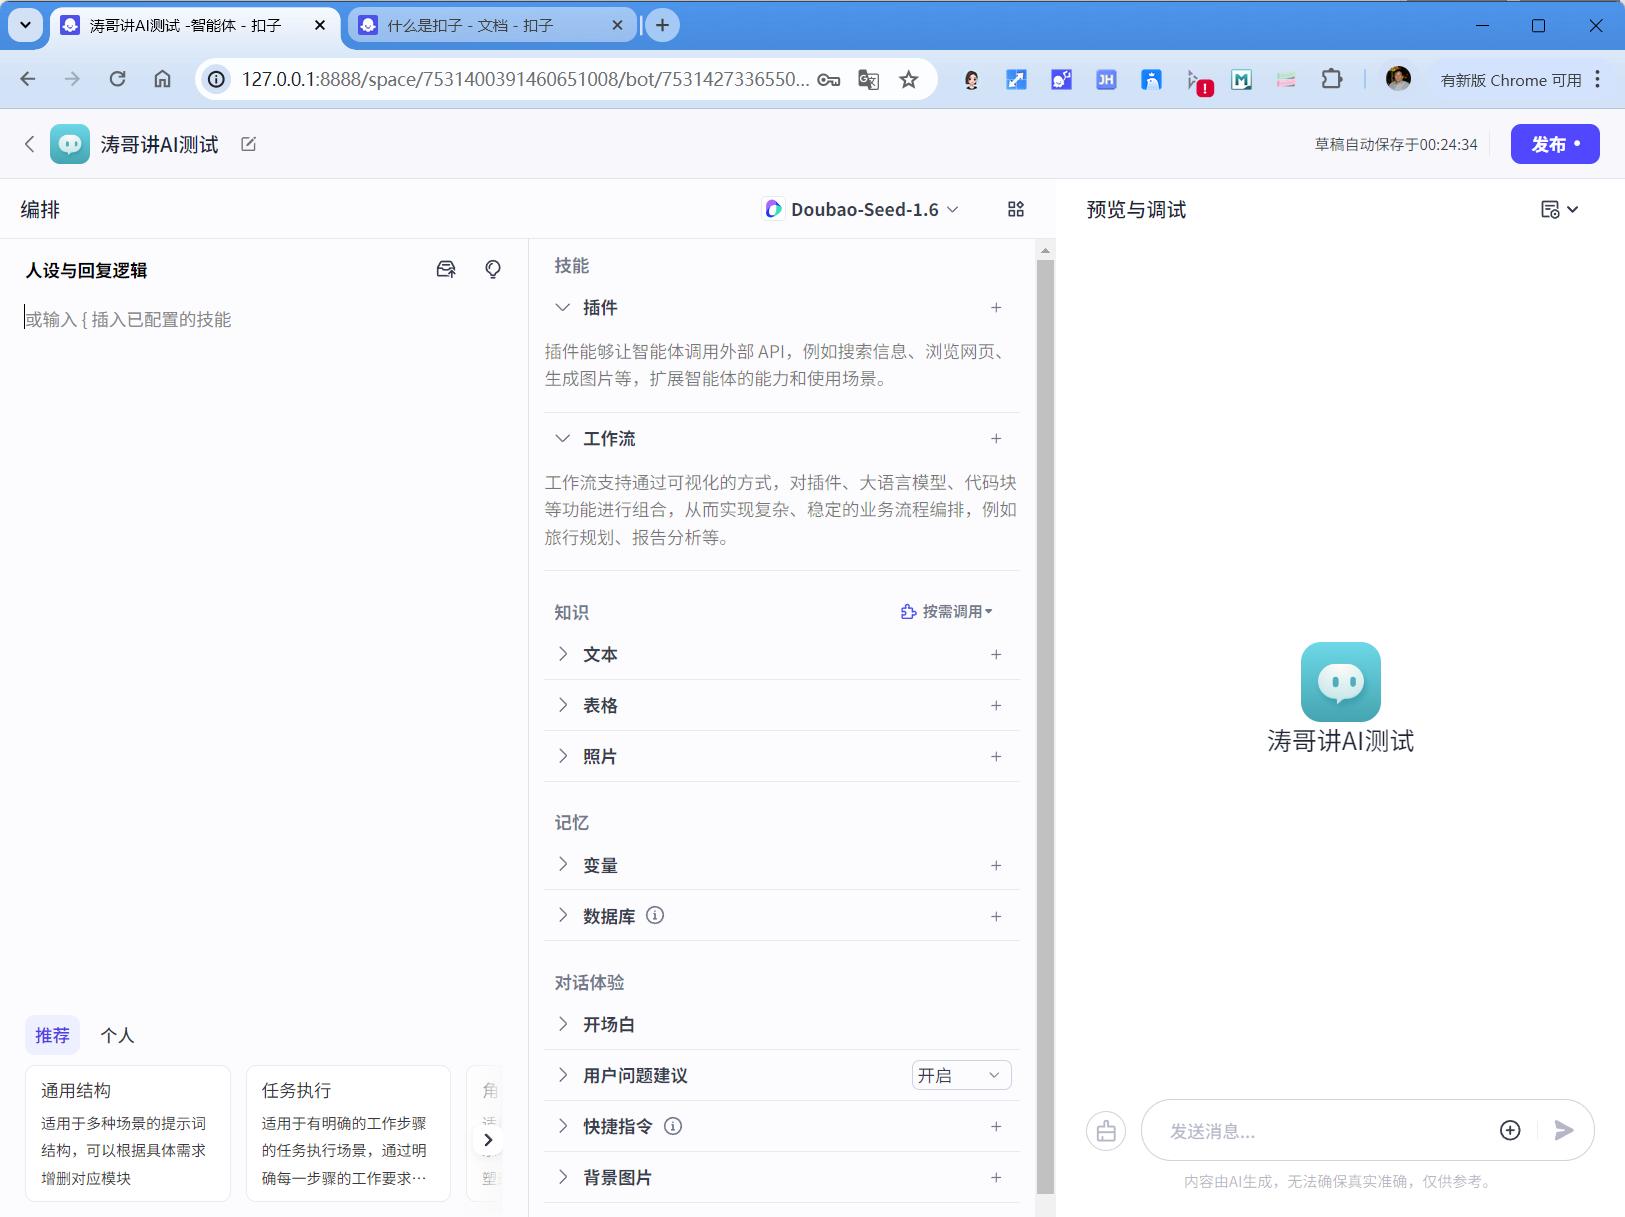Screen dimensions: 1625x1217
Task: Click the info icon next to 数据库
Action: click(x=655, y=915)
